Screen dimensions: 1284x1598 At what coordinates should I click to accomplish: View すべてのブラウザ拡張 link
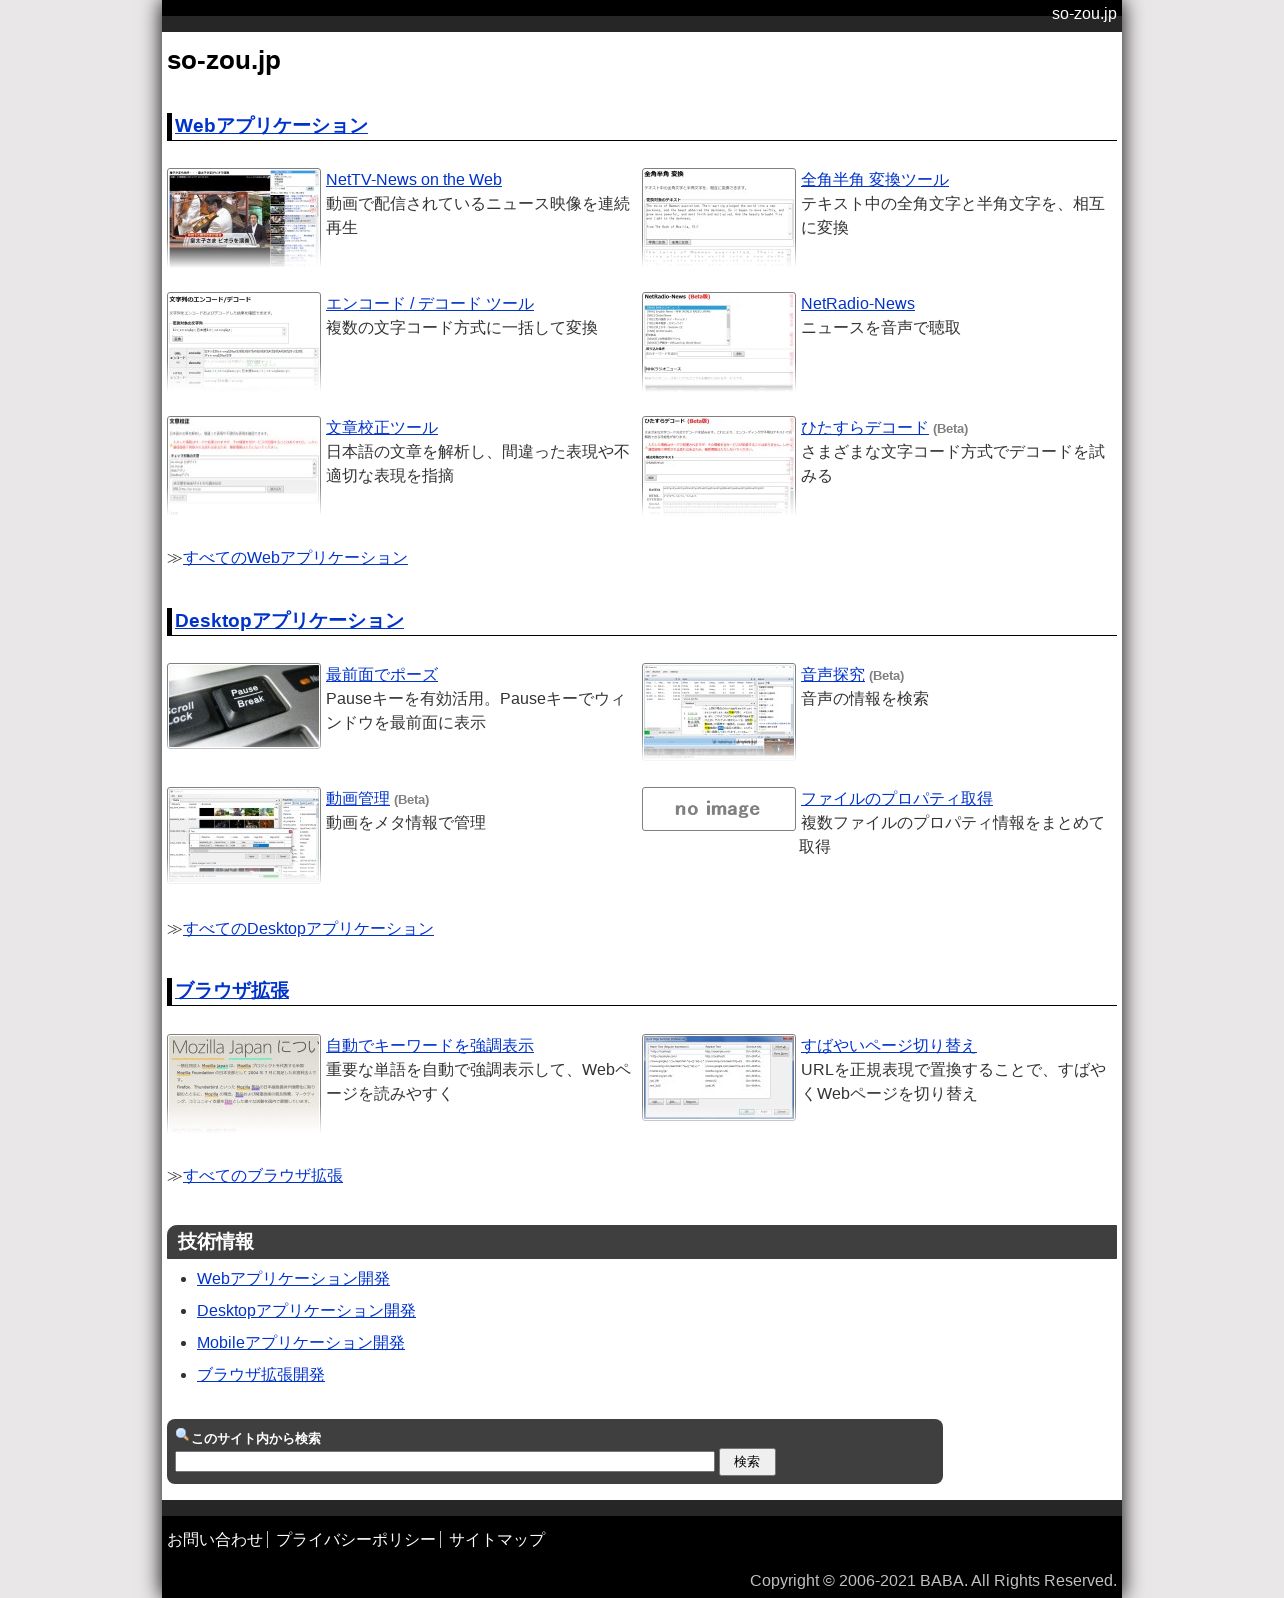point(263,1176)
